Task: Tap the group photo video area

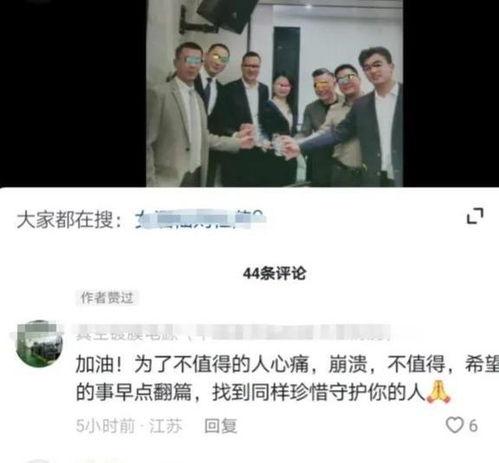Action: (274, 93)
